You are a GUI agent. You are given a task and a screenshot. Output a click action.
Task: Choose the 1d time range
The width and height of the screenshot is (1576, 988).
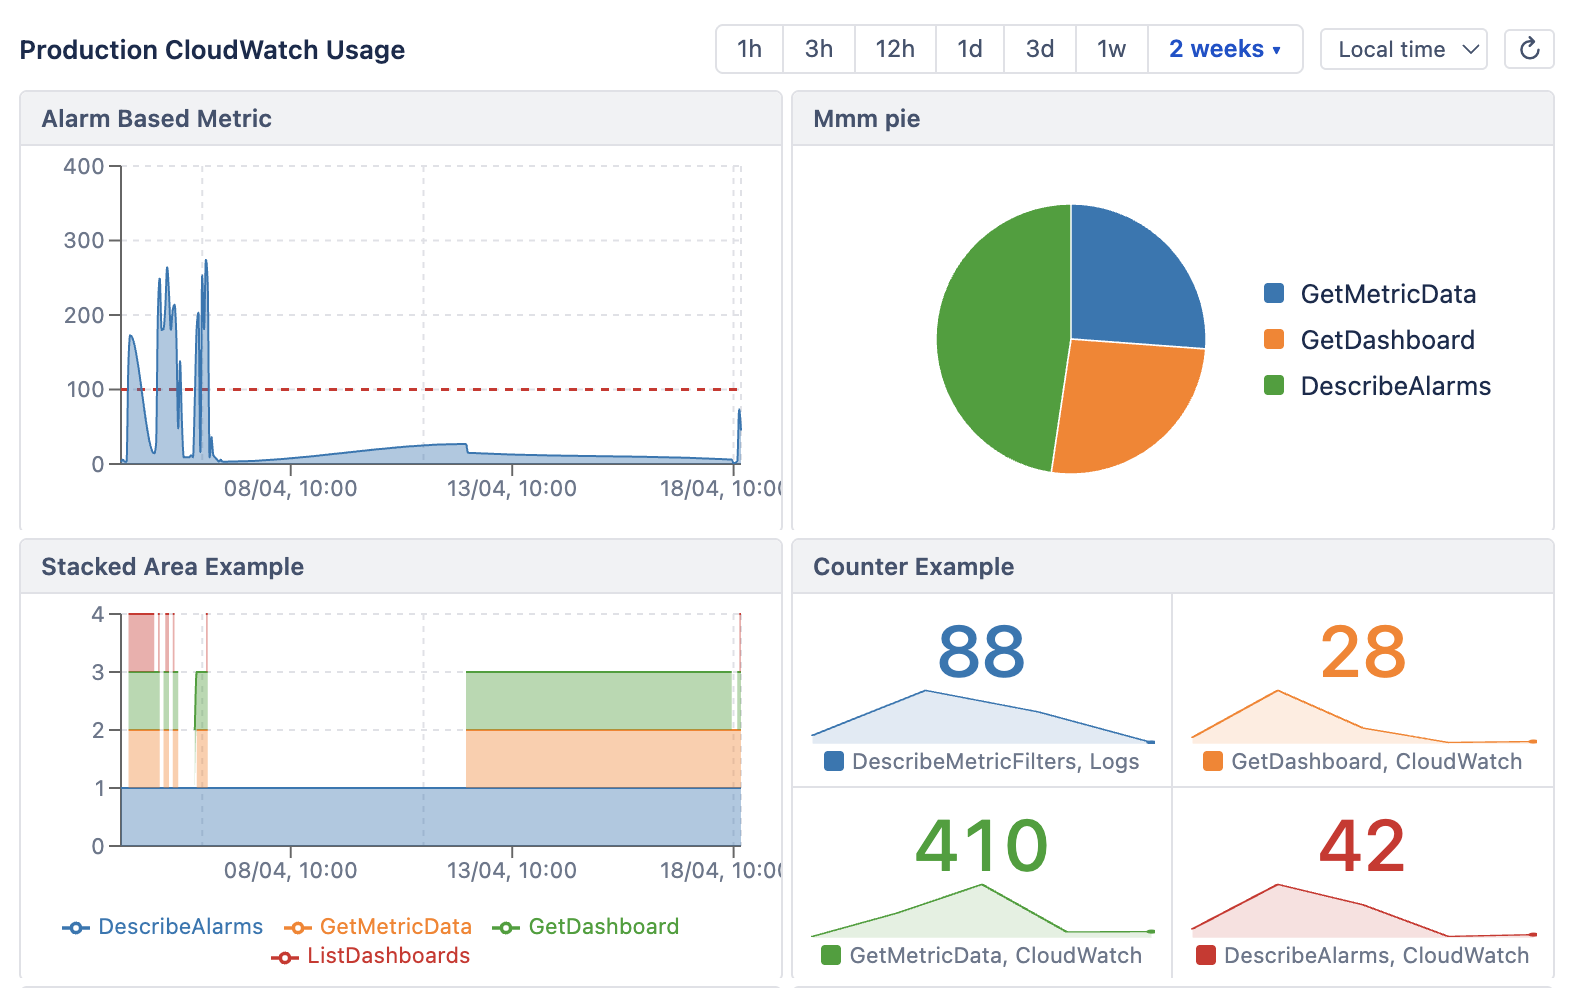970,49
